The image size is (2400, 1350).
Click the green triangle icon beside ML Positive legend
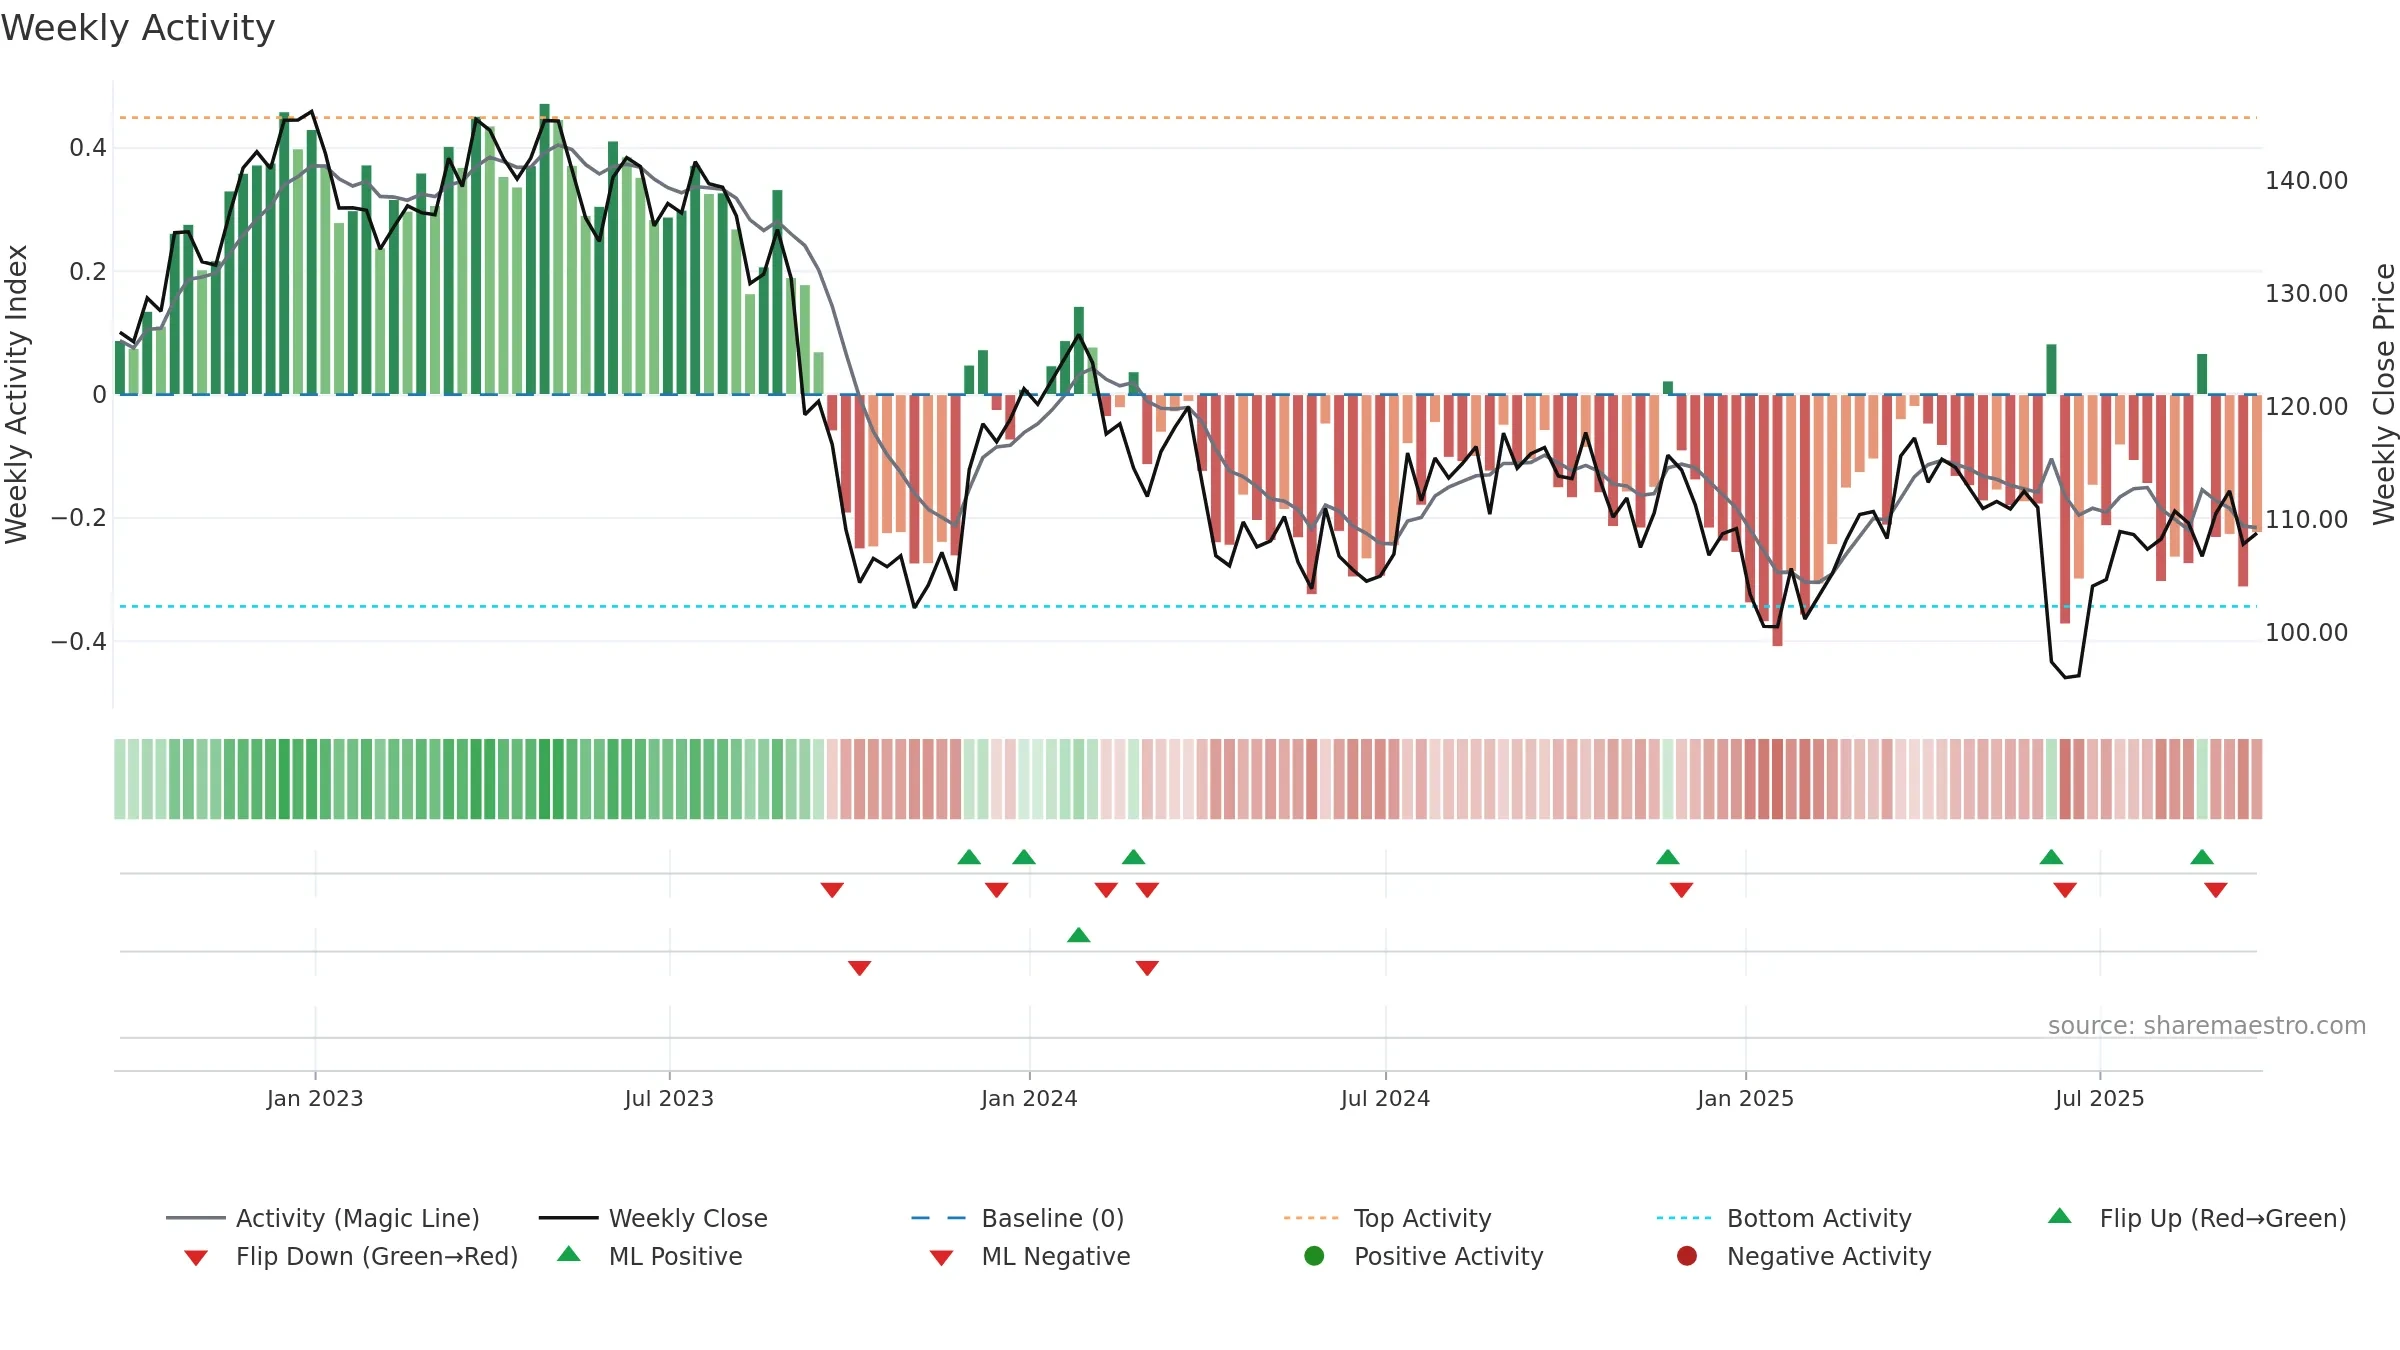tap(569, 1254)
